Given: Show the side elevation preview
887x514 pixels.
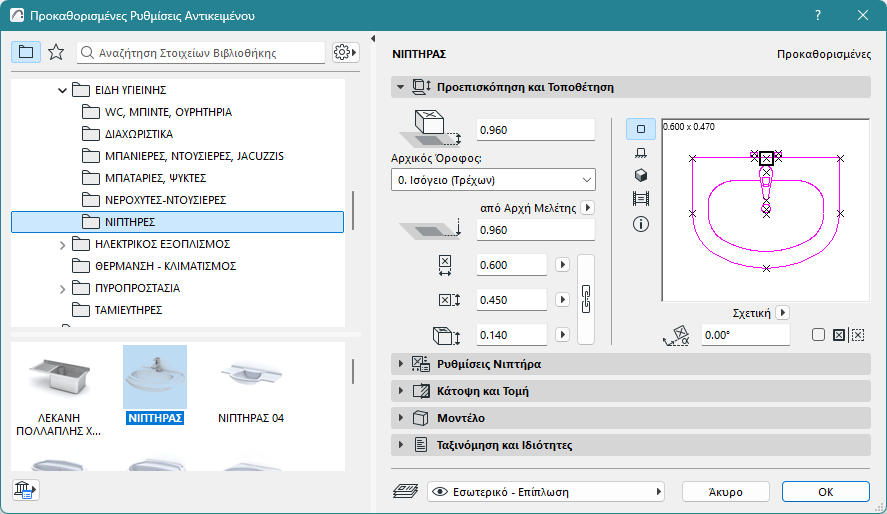Looking at the screenshot, I should click(641, 152).
